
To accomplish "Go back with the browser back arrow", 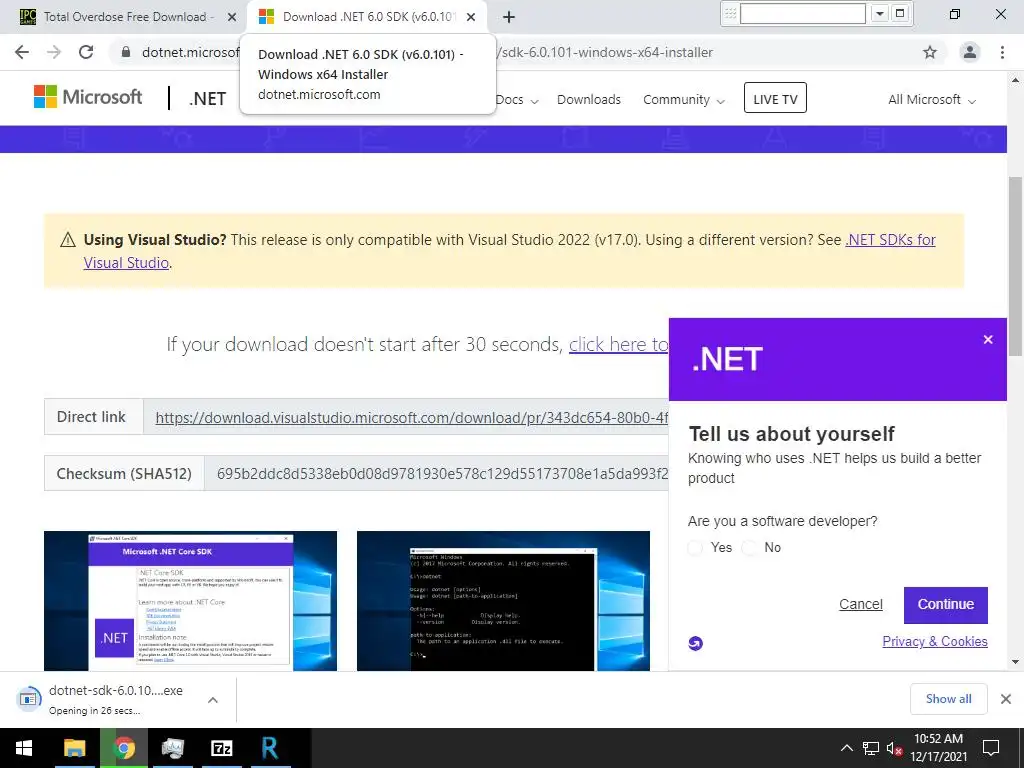I will point(22,52).
